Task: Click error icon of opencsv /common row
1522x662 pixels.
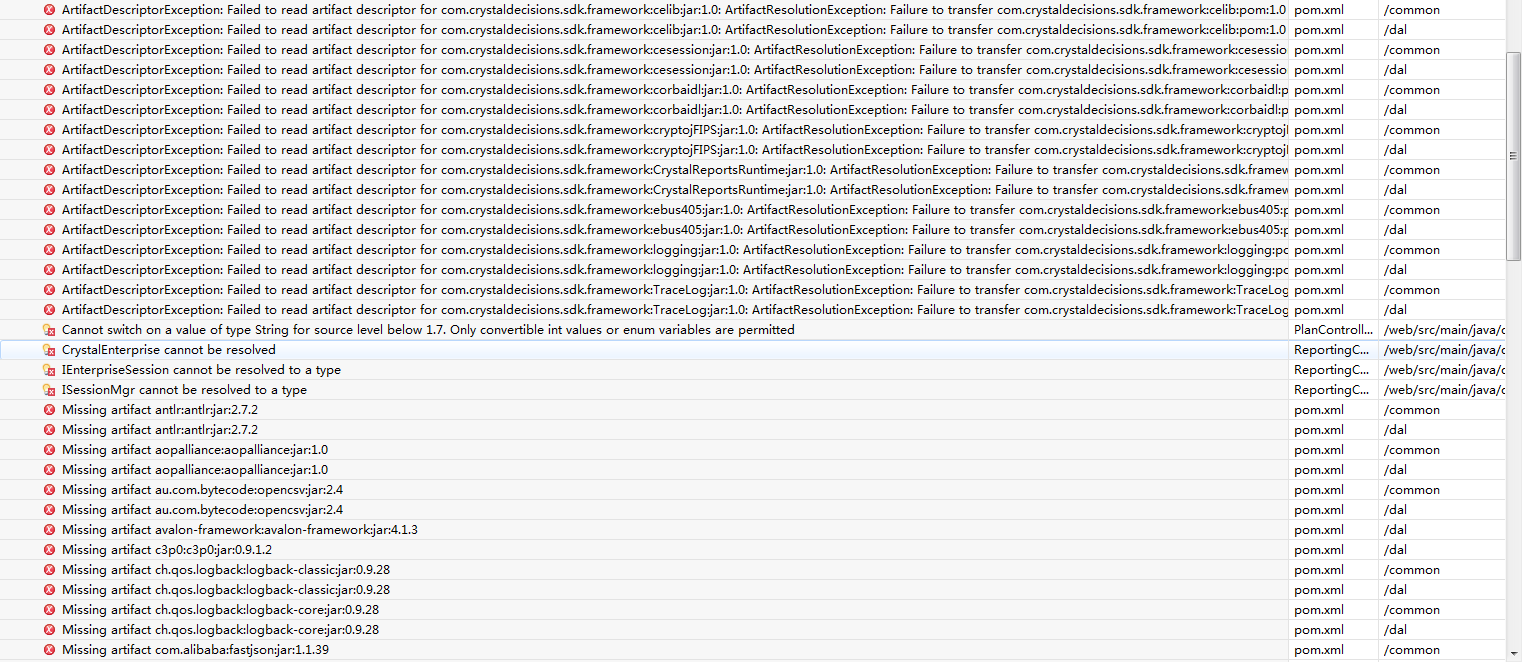Action: tap(49, 490)
